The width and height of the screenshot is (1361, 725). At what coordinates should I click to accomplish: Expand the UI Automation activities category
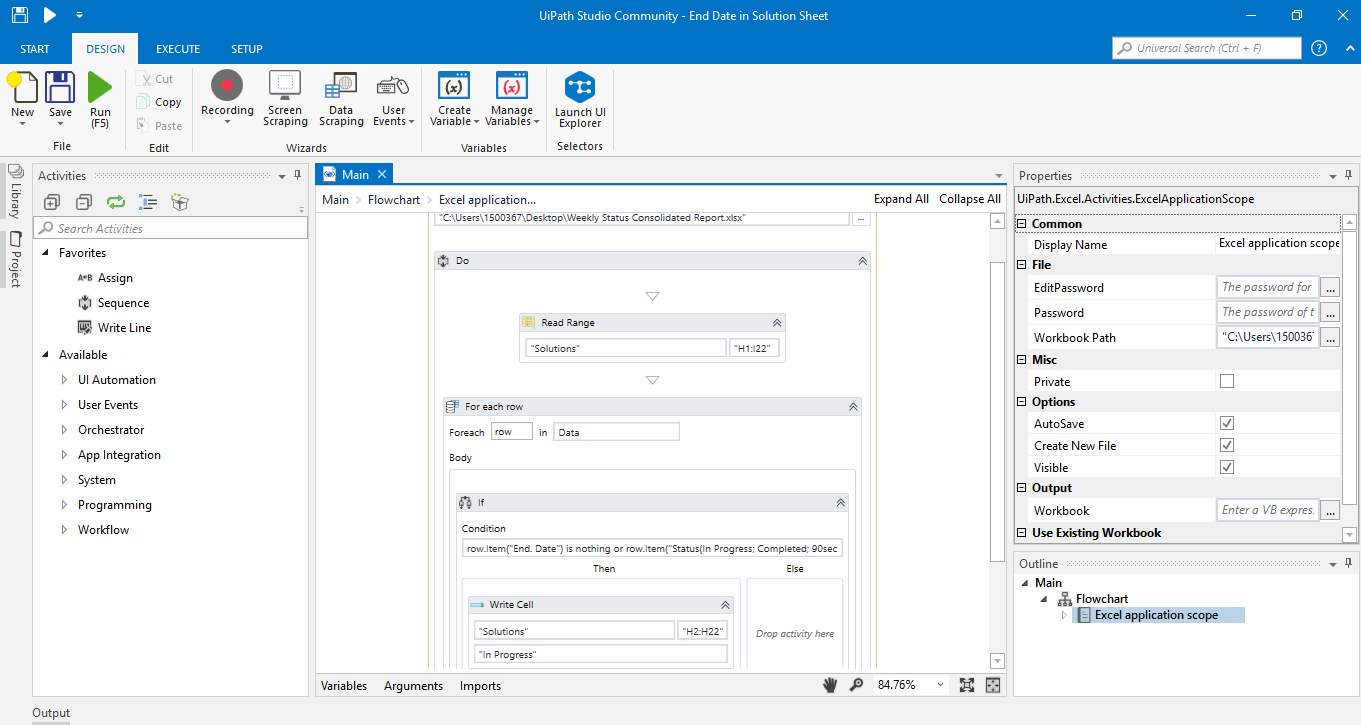point(65,380)
